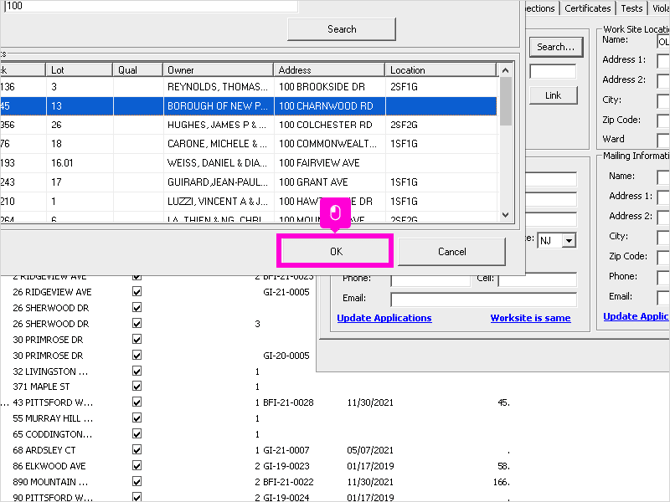Click the date 05/07/2021

(370, 450)
